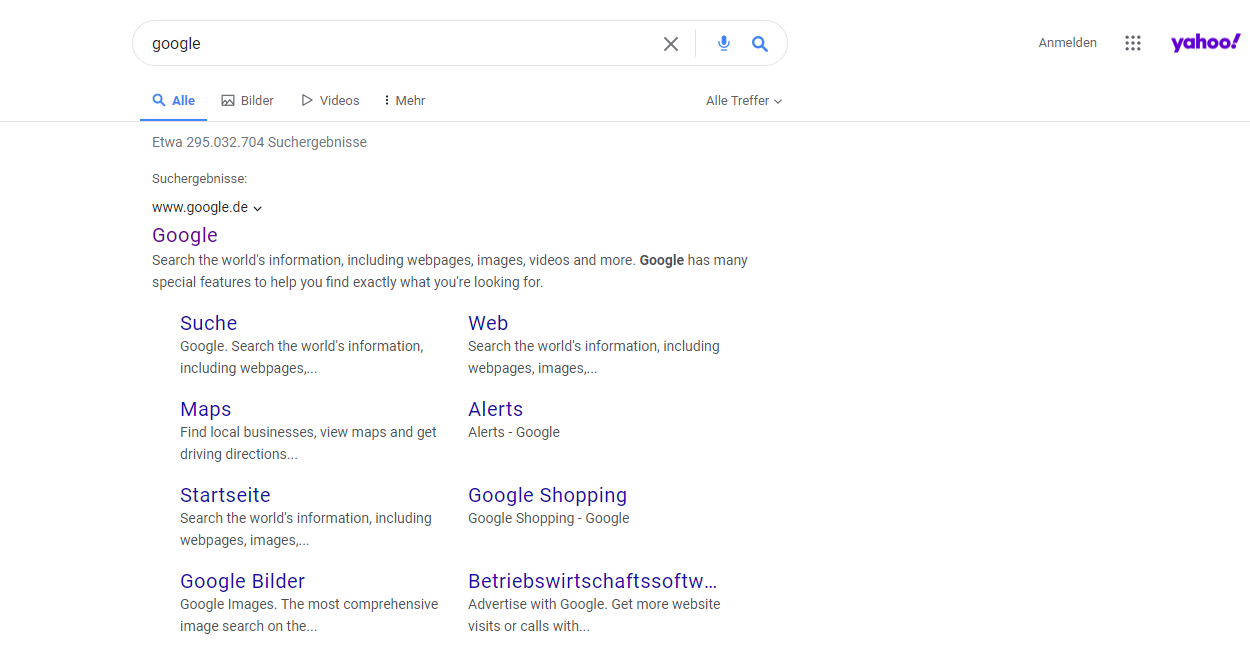Open the Suche sitelink

pyautogui.click(x=208, y=323)
